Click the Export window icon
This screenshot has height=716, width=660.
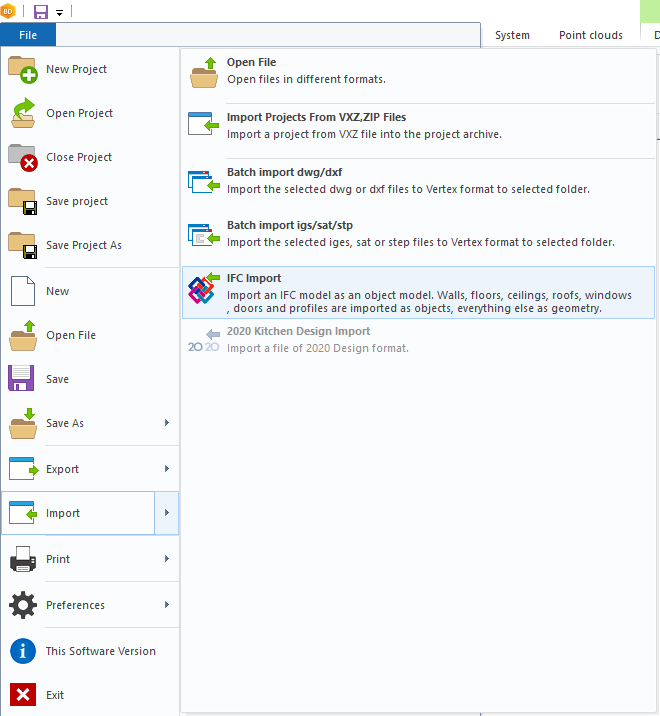[24, 469]
